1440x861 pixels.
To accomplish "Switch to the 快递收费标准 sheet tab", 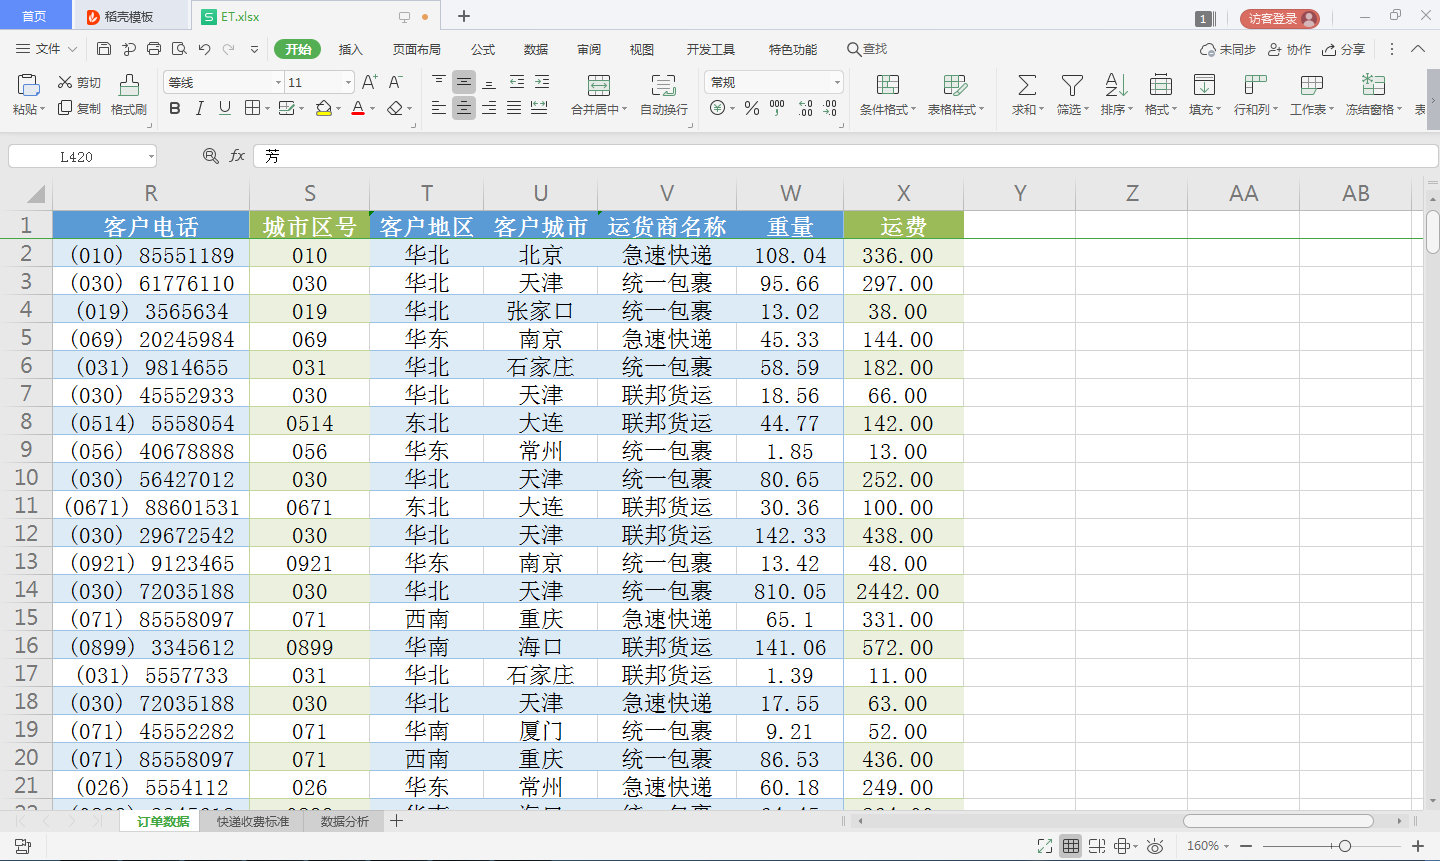I will [253, 821].
